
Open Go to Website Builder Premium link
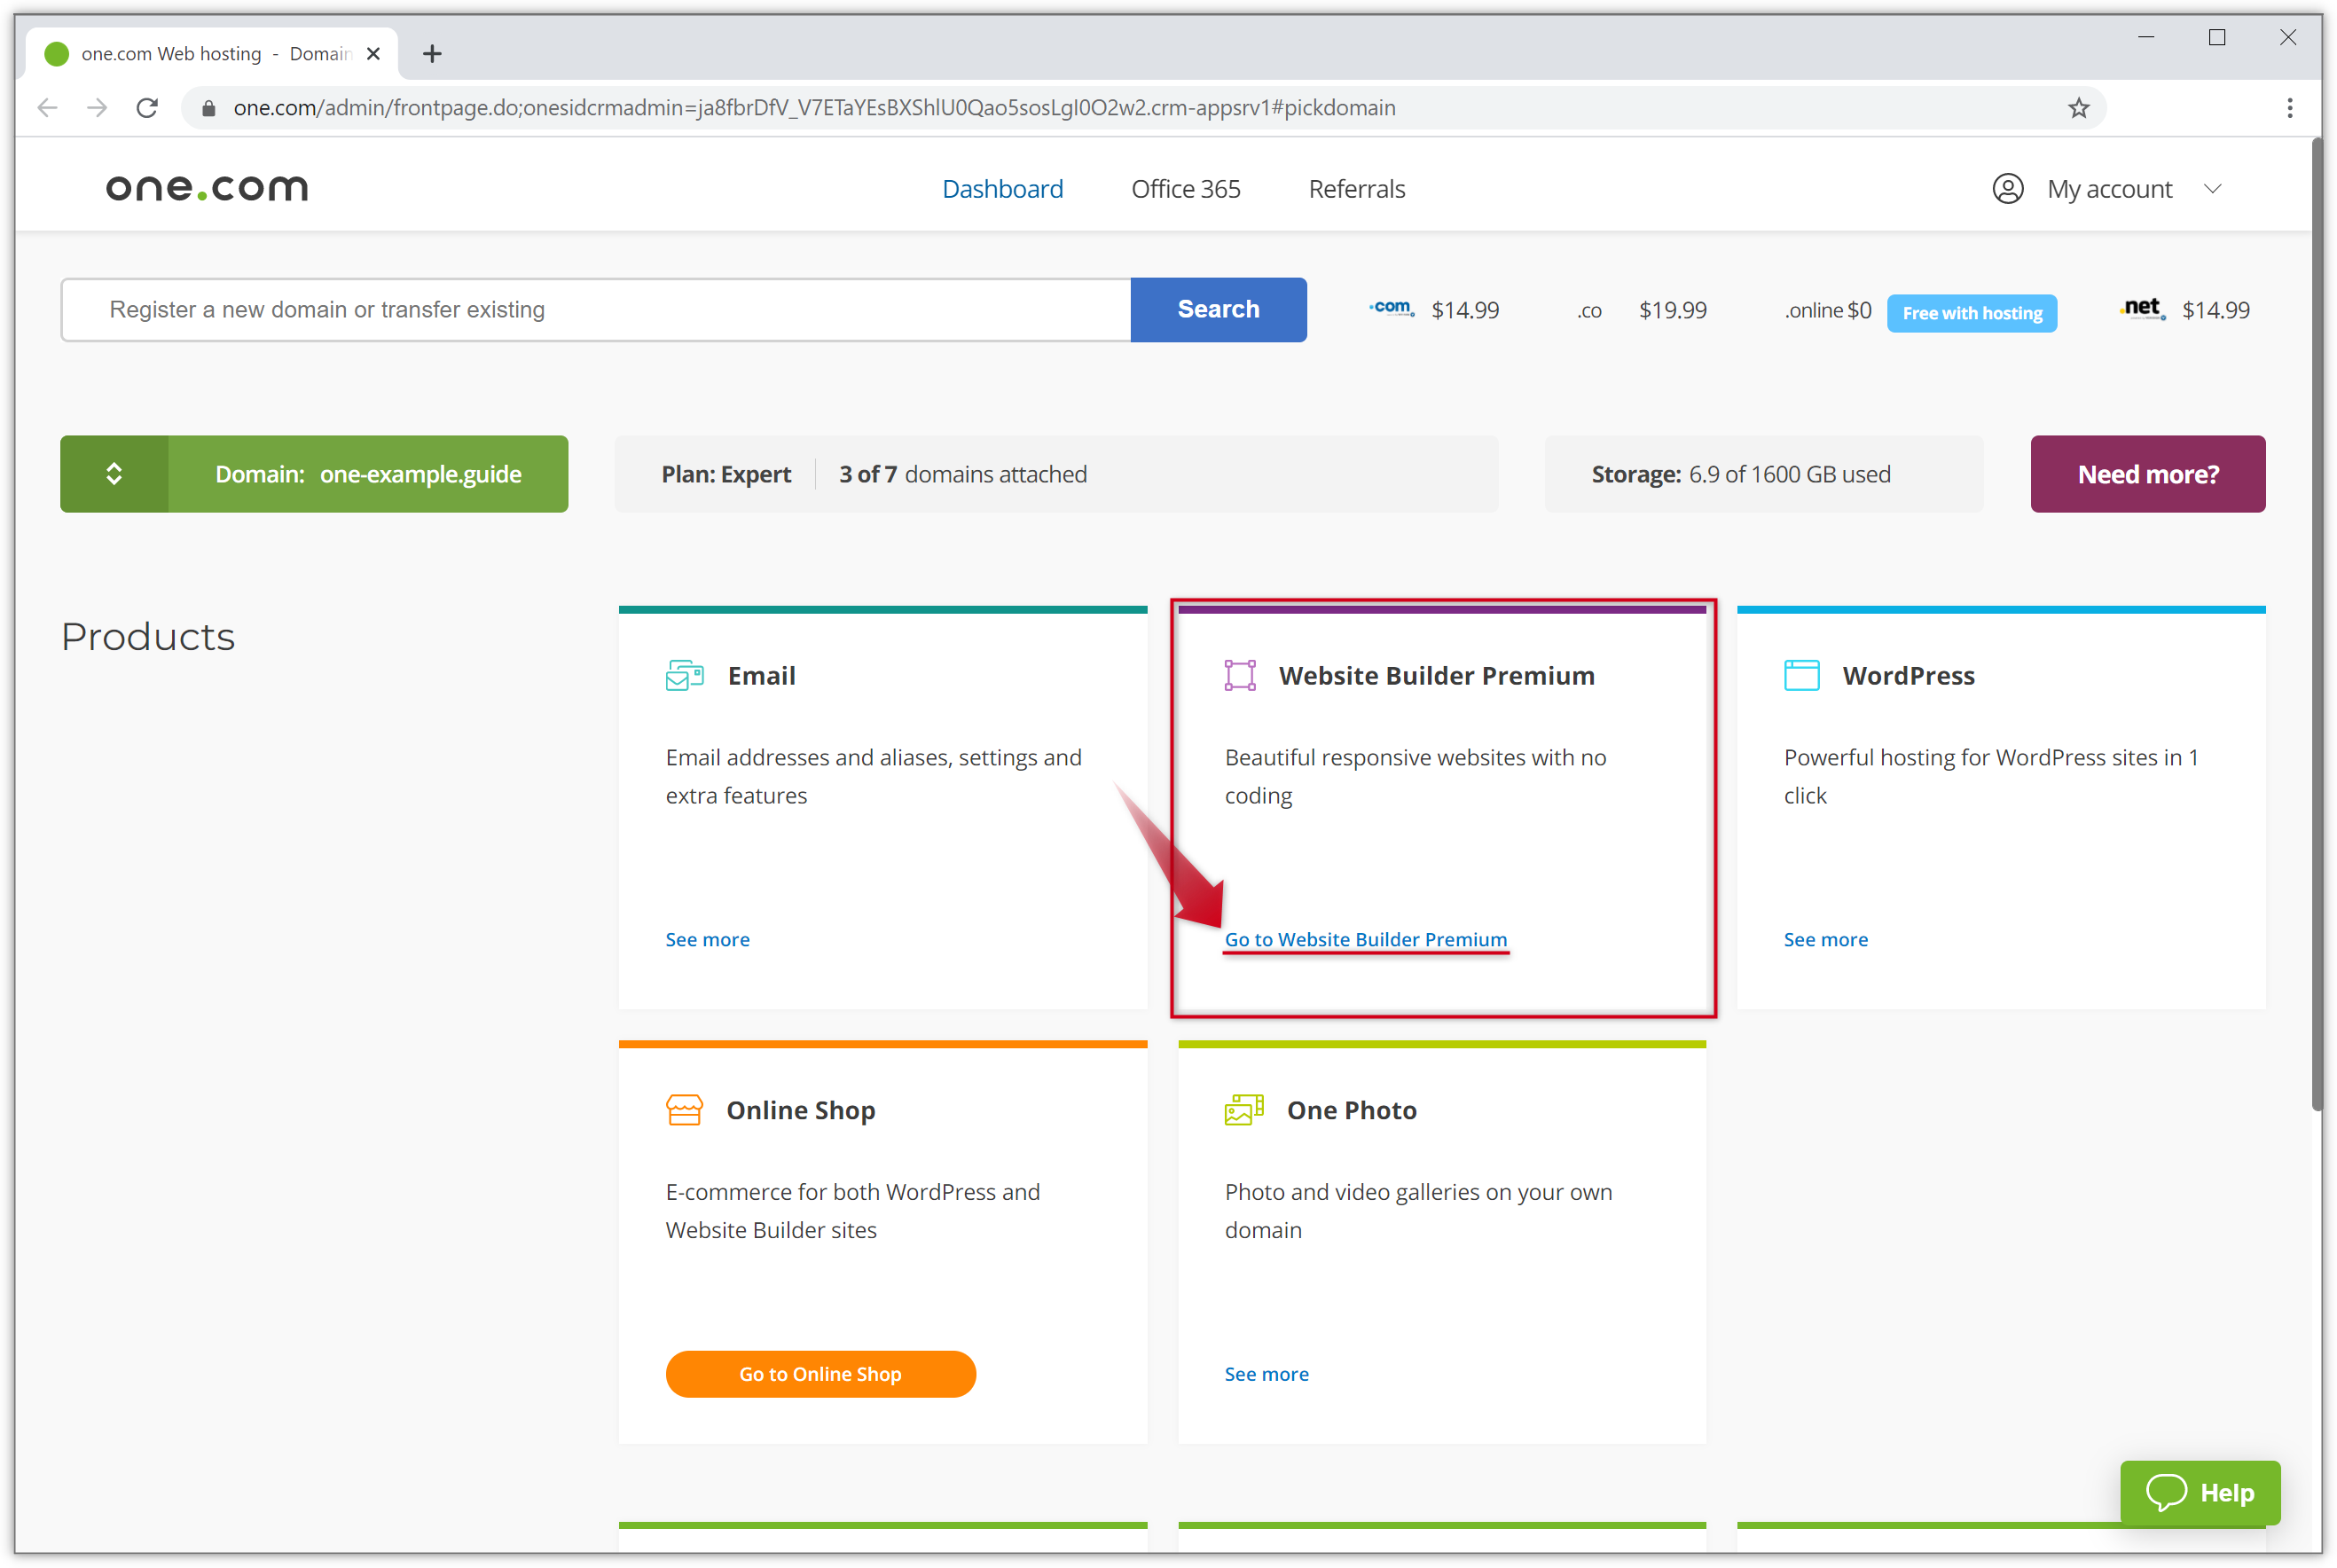pos(1365,939)
